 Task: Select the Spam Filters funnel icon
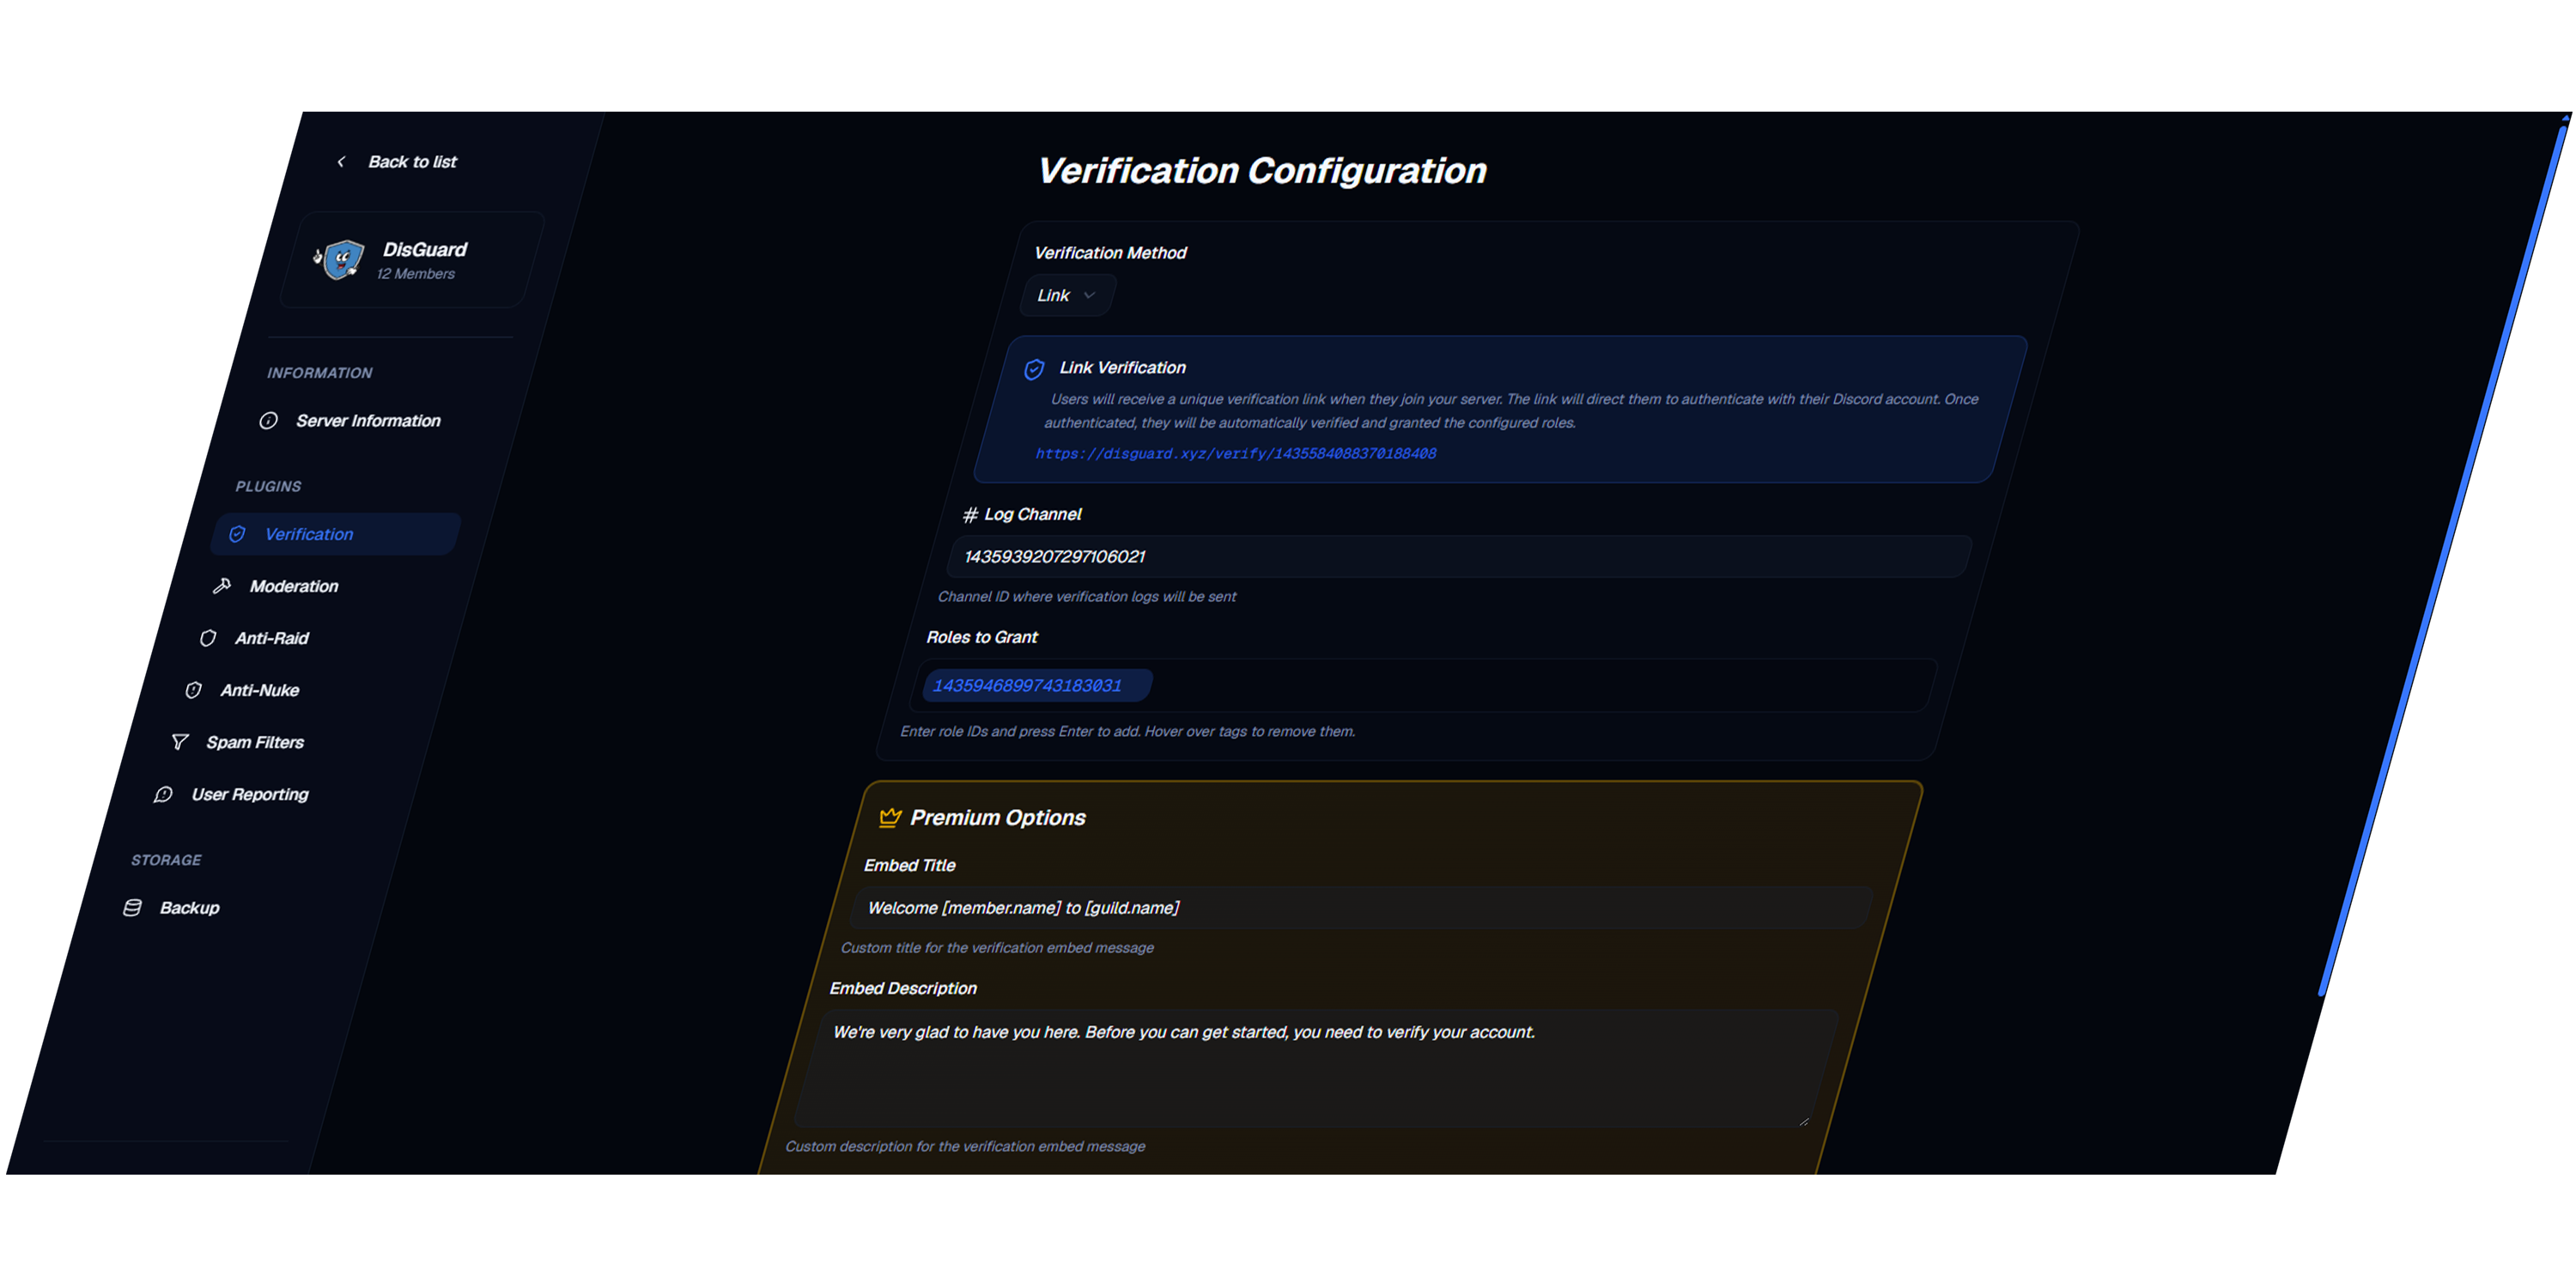[x=180, y=742]
